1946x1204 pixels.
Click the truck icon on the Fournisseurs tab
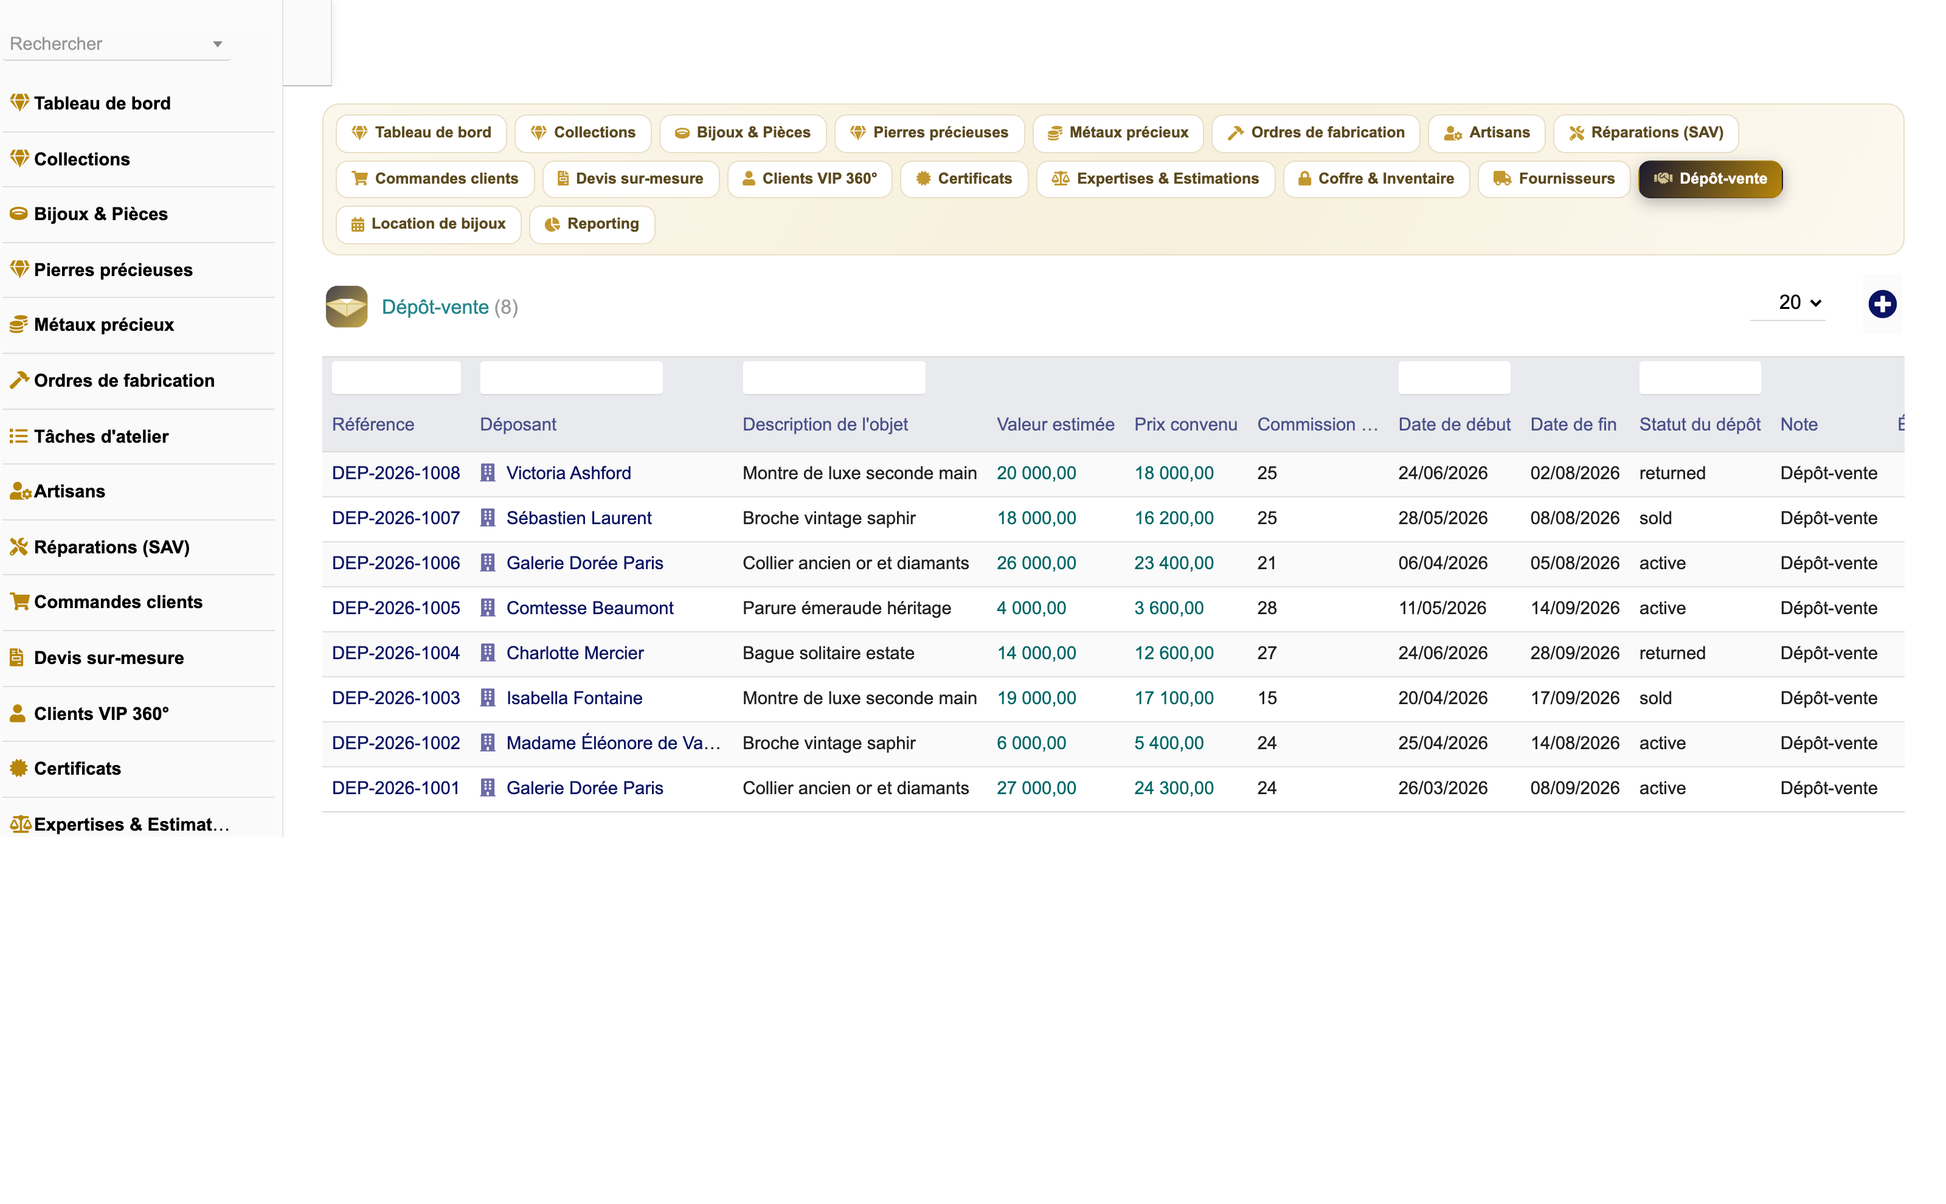1502,178
